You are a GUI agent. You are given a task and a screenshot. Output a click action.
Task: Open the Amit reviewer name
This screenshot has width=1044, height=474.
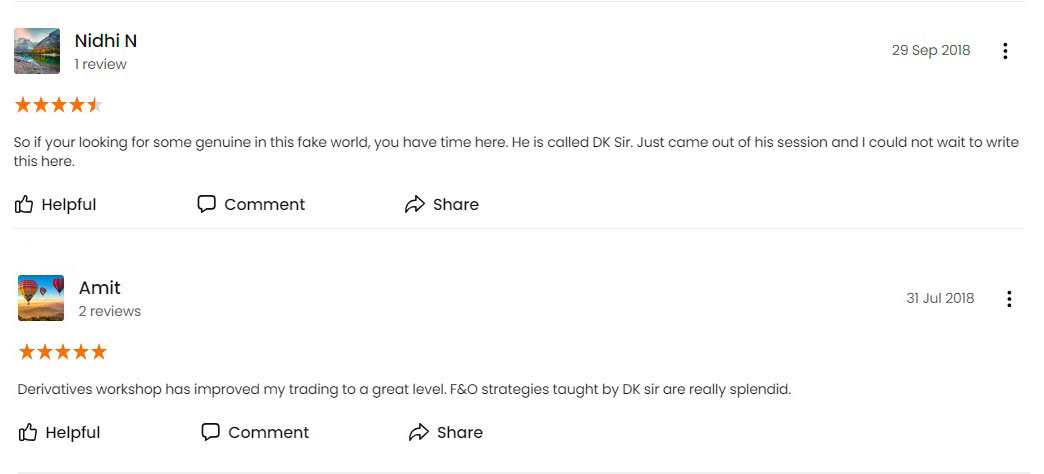tap(100, 288)
